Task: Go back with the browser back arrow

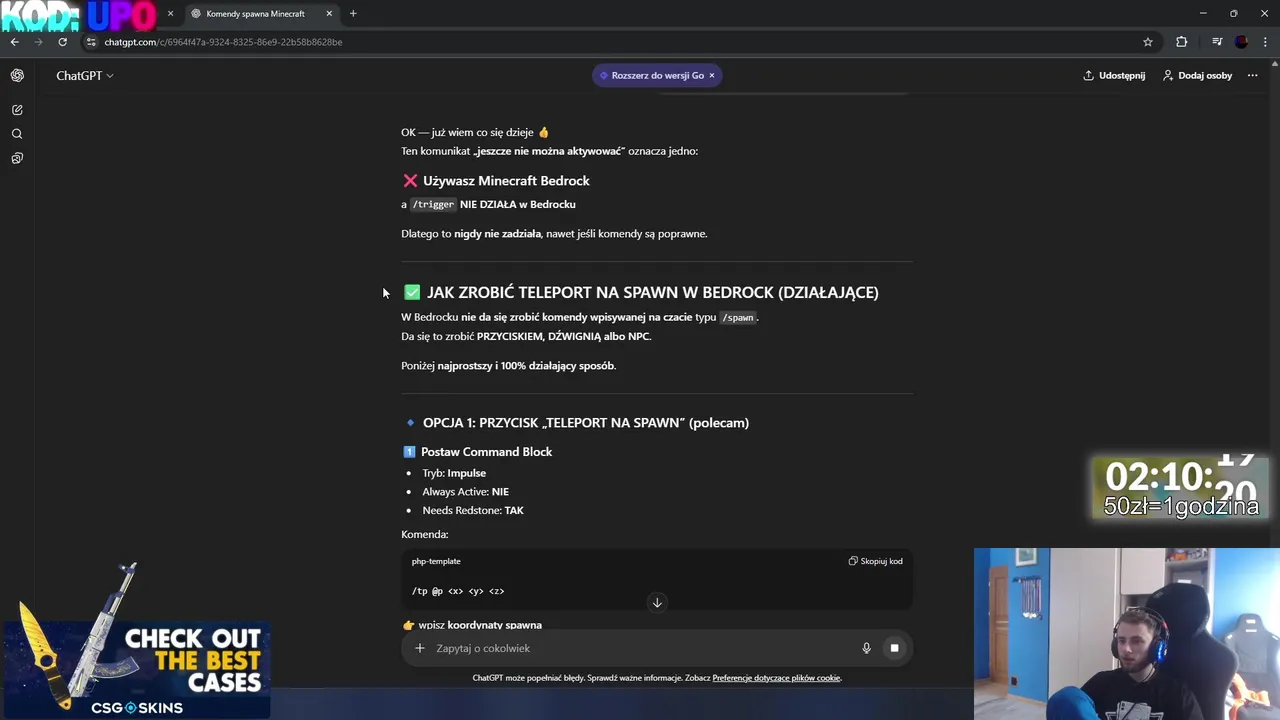Action: [x=14, y=42]
